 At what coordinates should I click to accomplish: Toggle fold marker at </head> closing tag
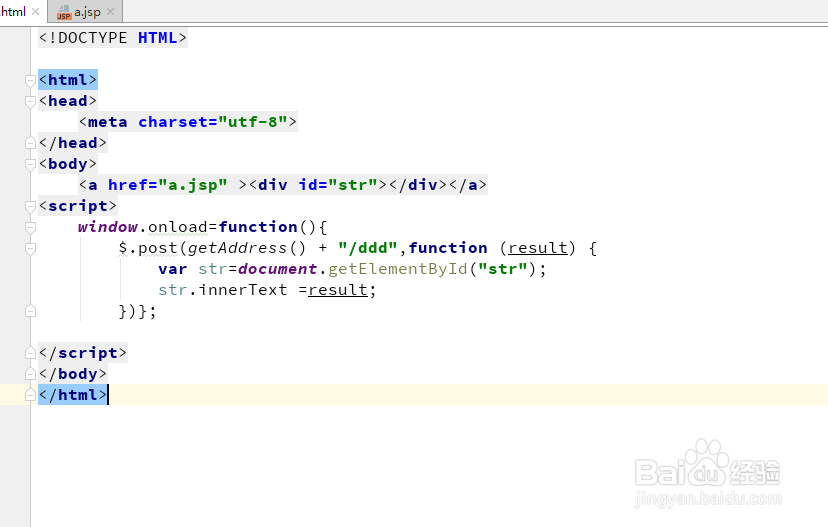click(x=30, y=143)
